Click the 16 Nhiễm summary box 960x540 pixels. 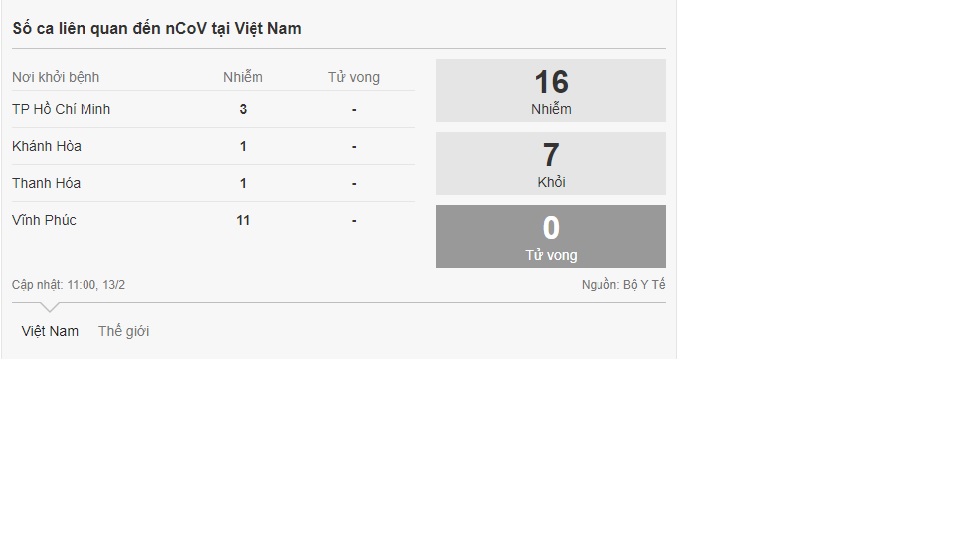pyautogui.click(x=550, y=91)
